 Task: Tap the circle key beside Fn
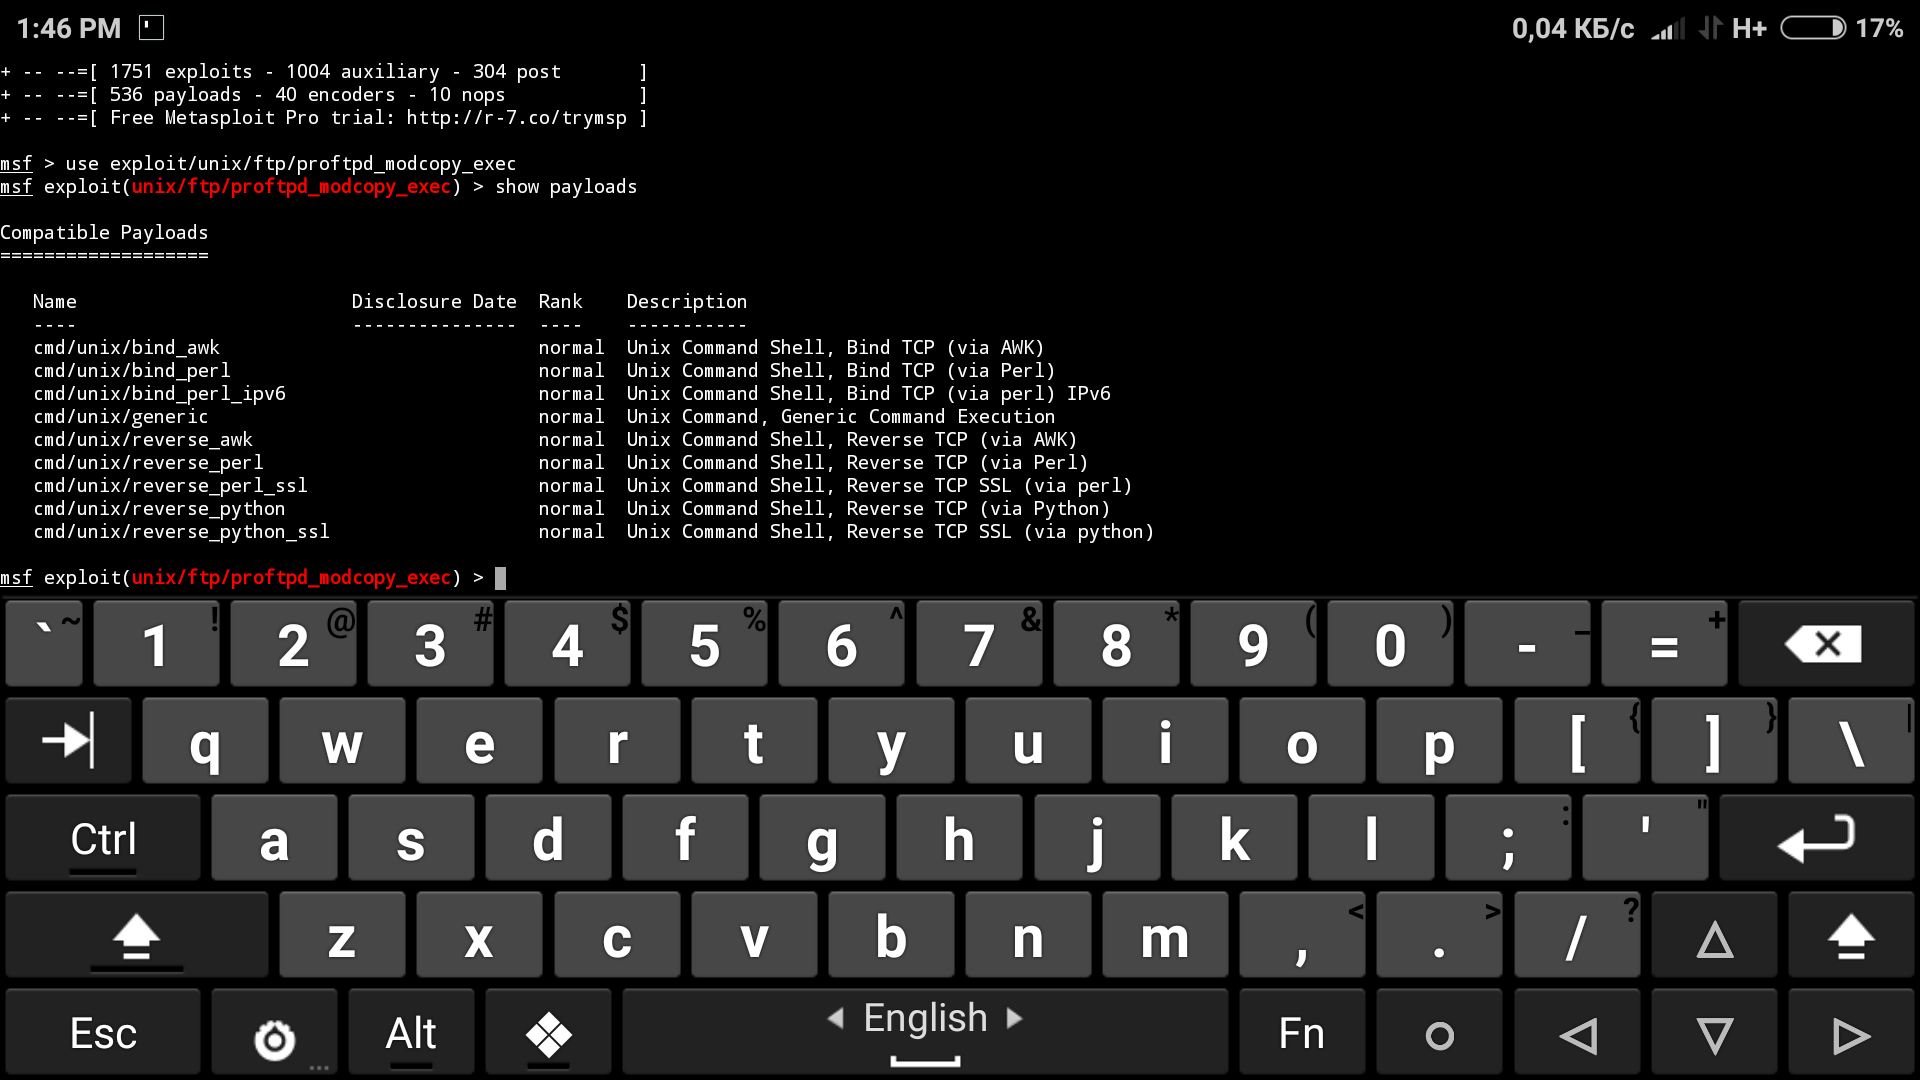click(1439, 1034)
